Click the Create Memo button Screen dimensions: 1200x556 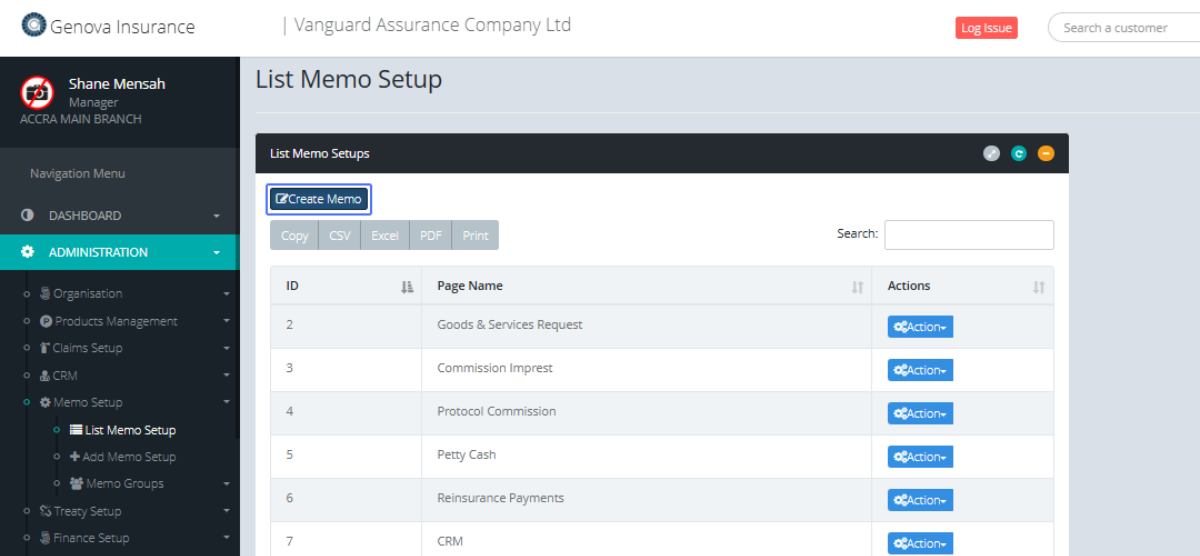pyautogui.click(x=319, y=199)
